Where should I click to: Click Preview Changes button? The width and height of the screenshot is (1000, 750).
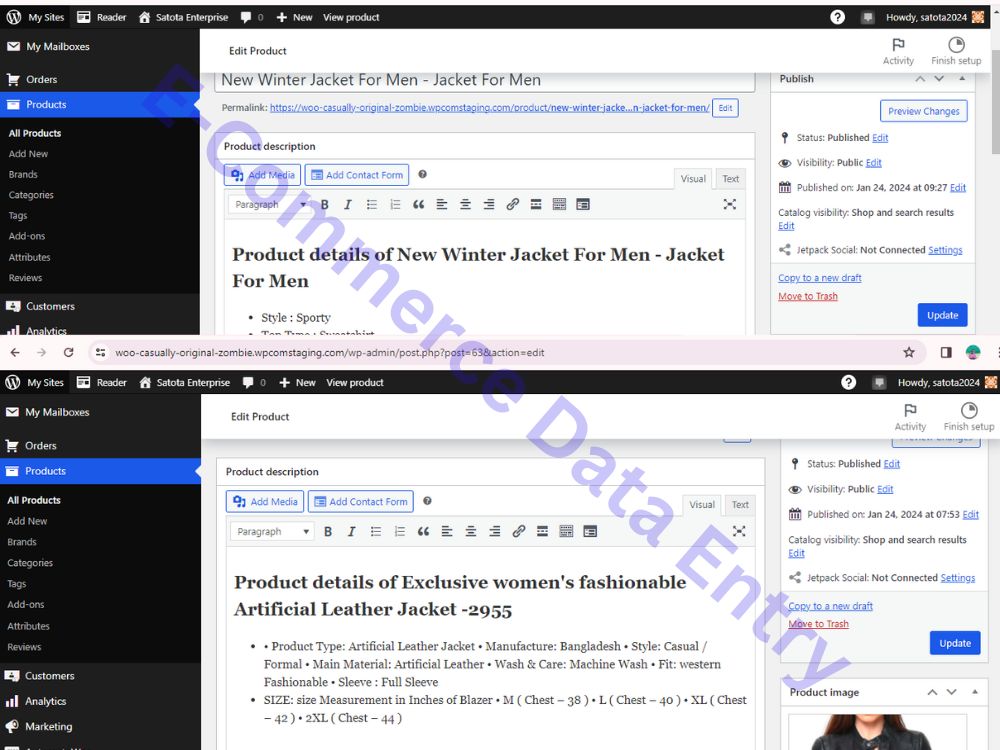(923, 111)
